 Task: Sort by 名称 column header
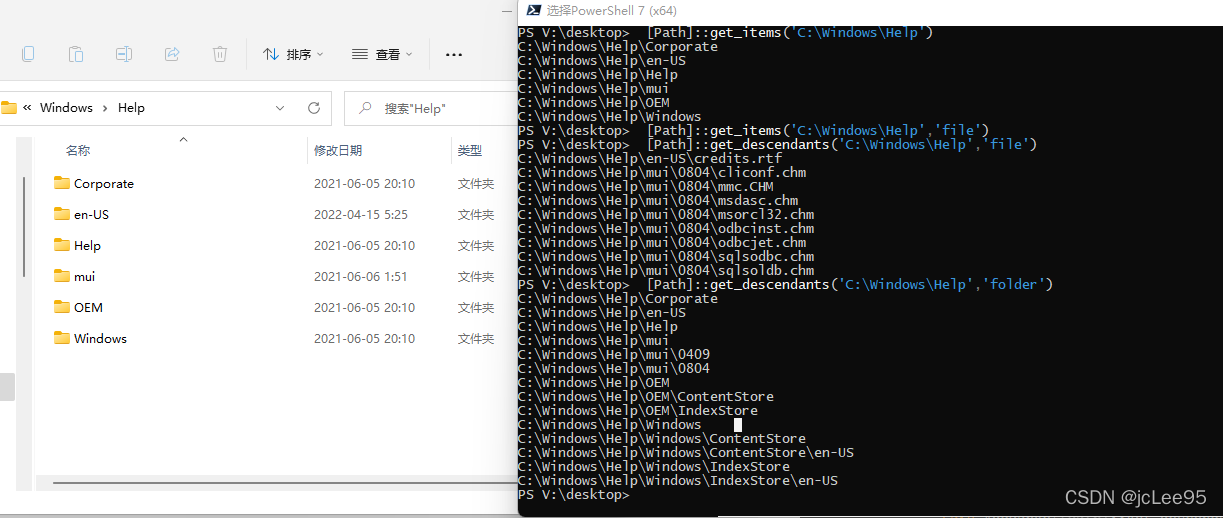[78, 151]
